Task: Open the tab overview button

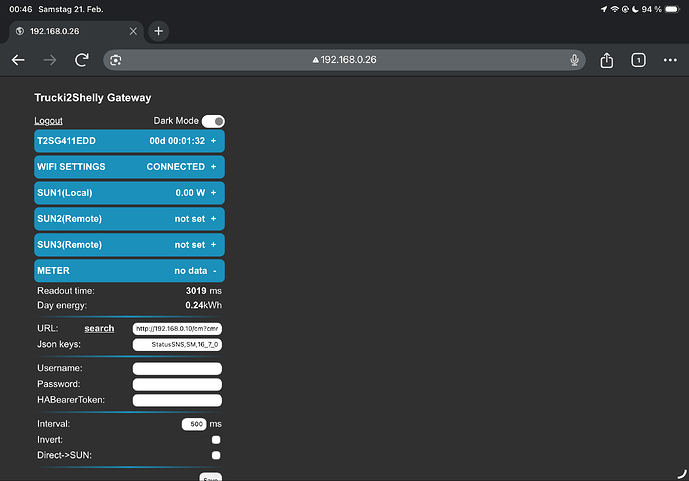Action: [x=638, y=60]
